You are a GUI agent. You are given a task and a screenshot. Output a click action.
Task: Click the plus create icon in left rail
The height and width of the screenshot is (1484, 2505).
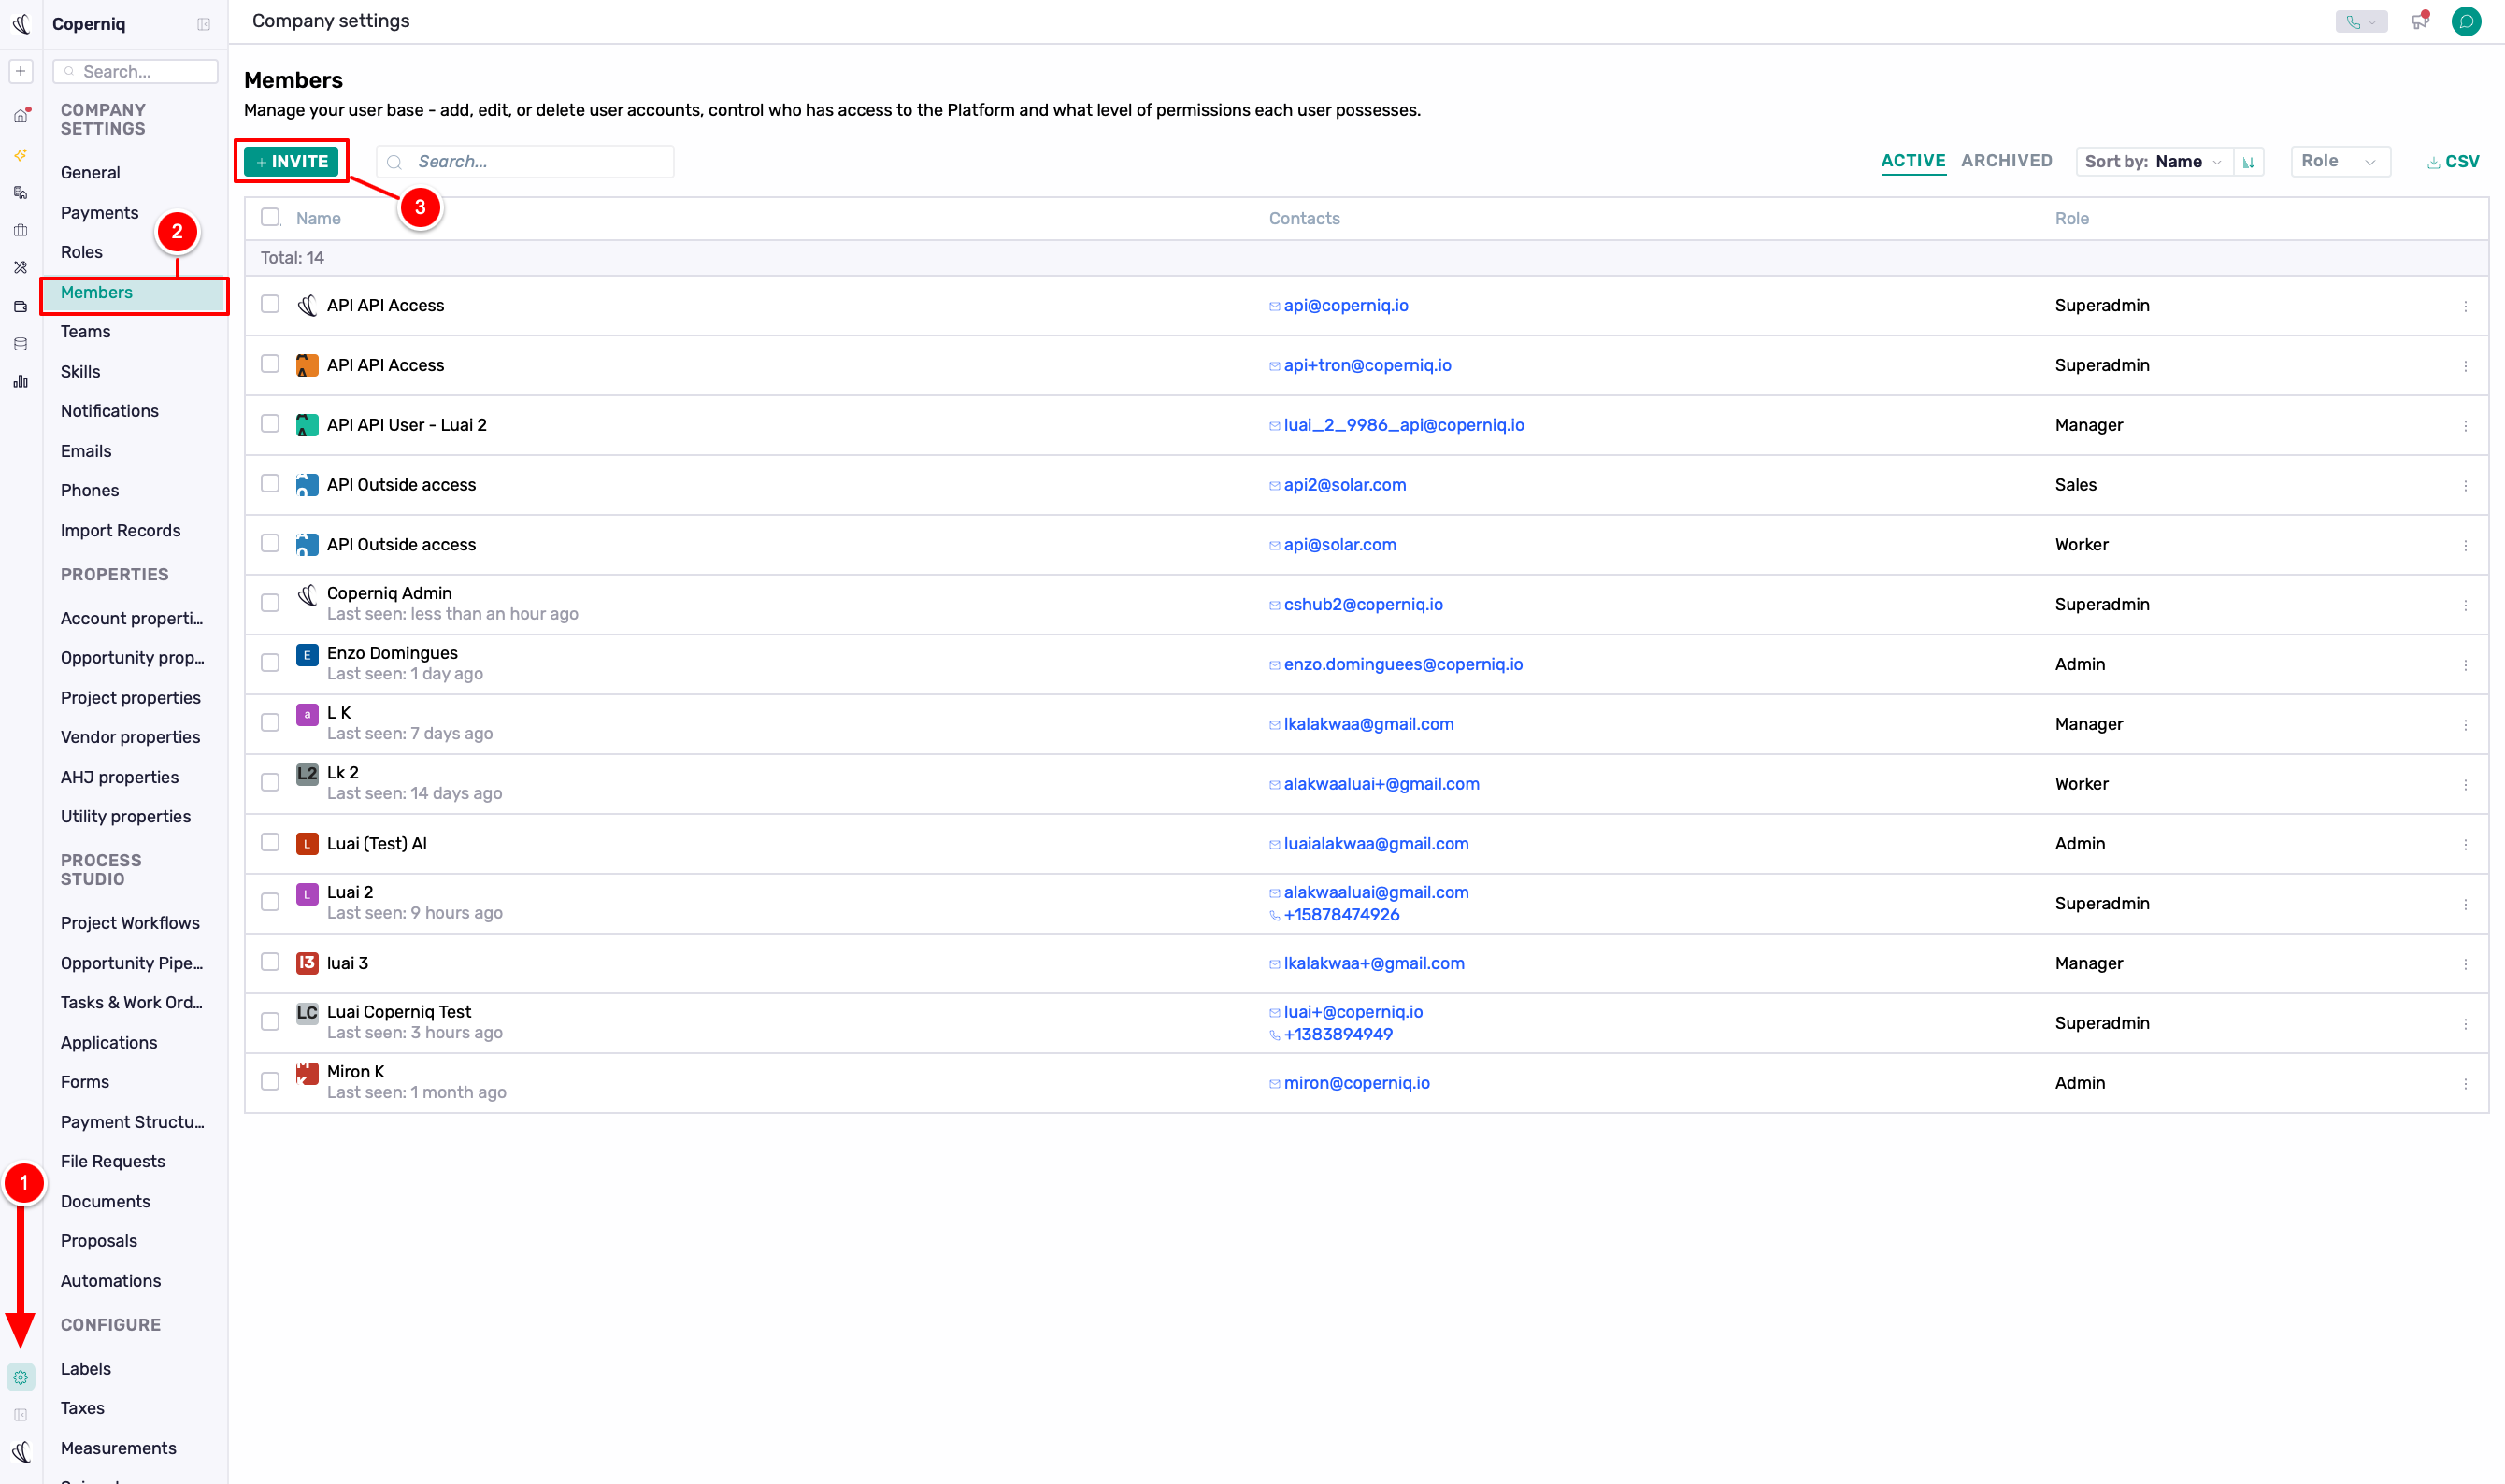[21, 71]
